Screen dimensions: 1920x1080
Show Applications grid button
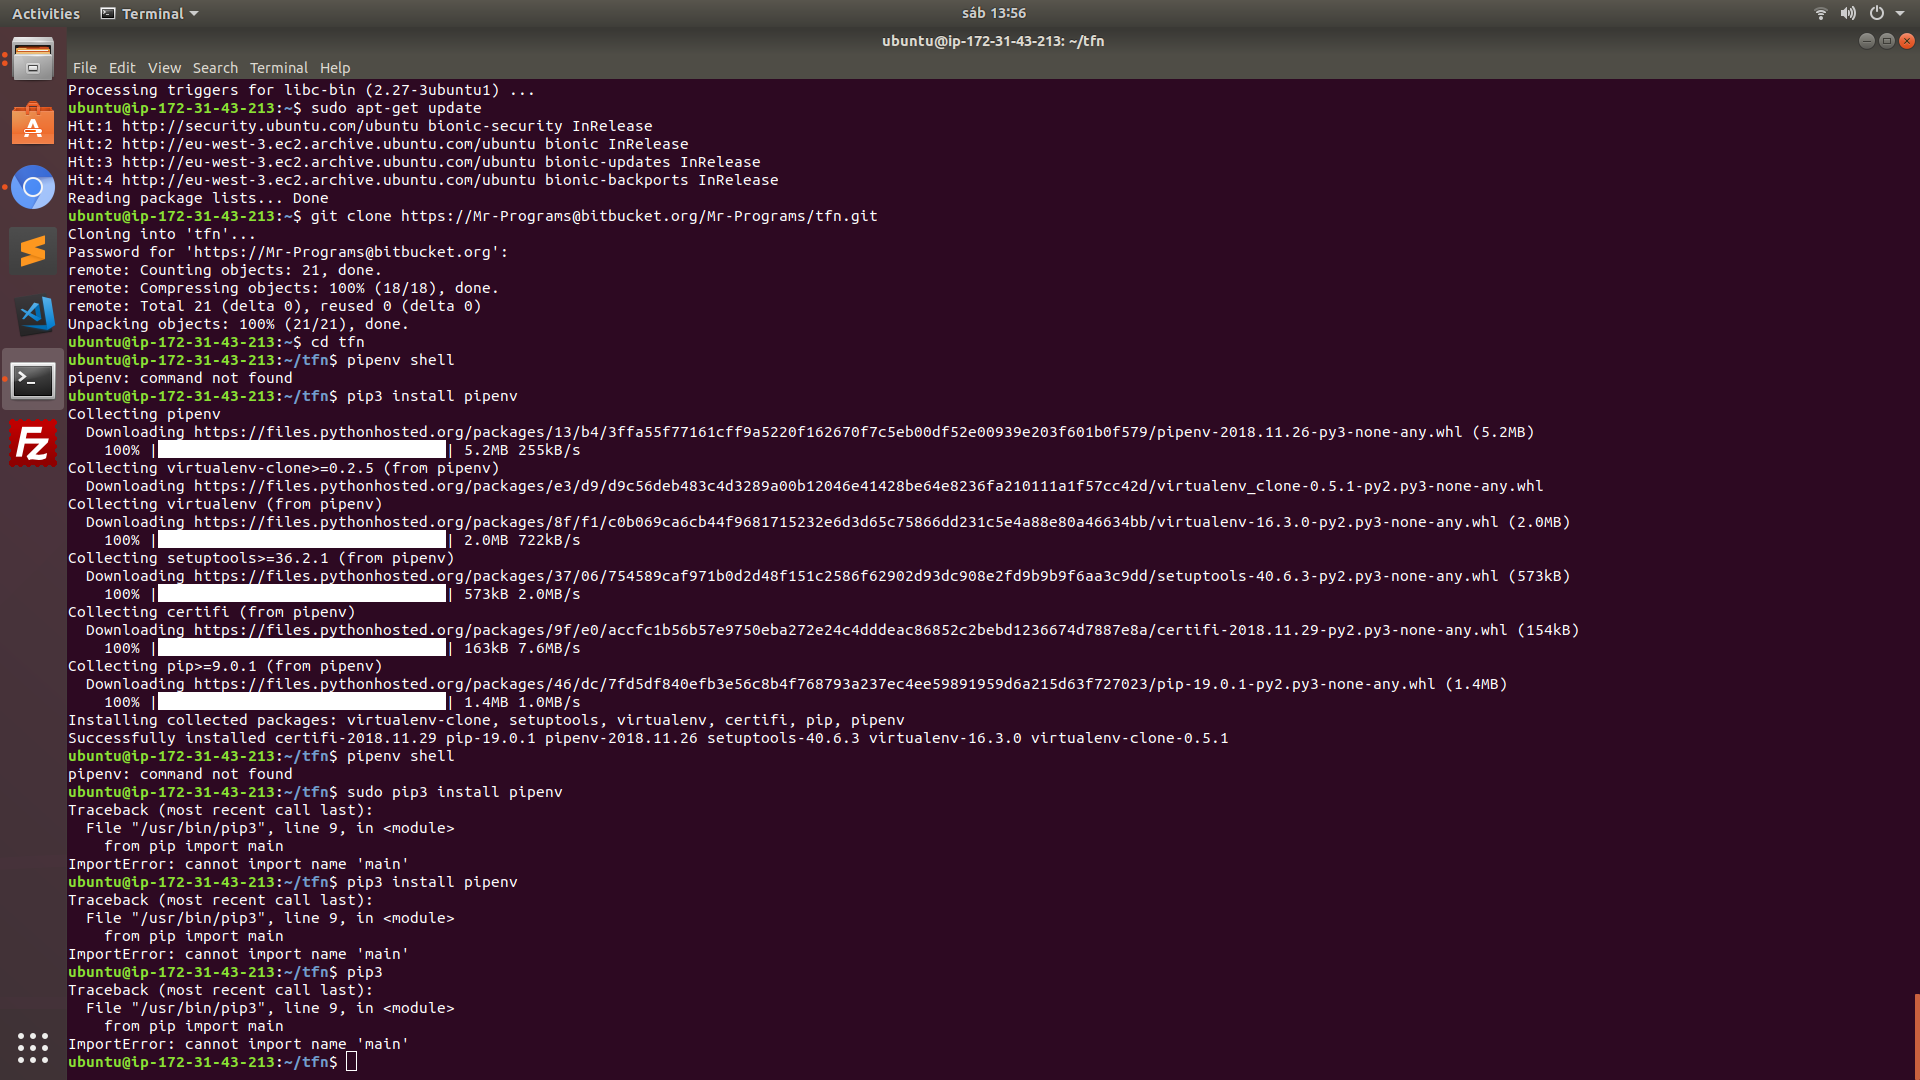pyautogui.click(x=33, y=1047)
